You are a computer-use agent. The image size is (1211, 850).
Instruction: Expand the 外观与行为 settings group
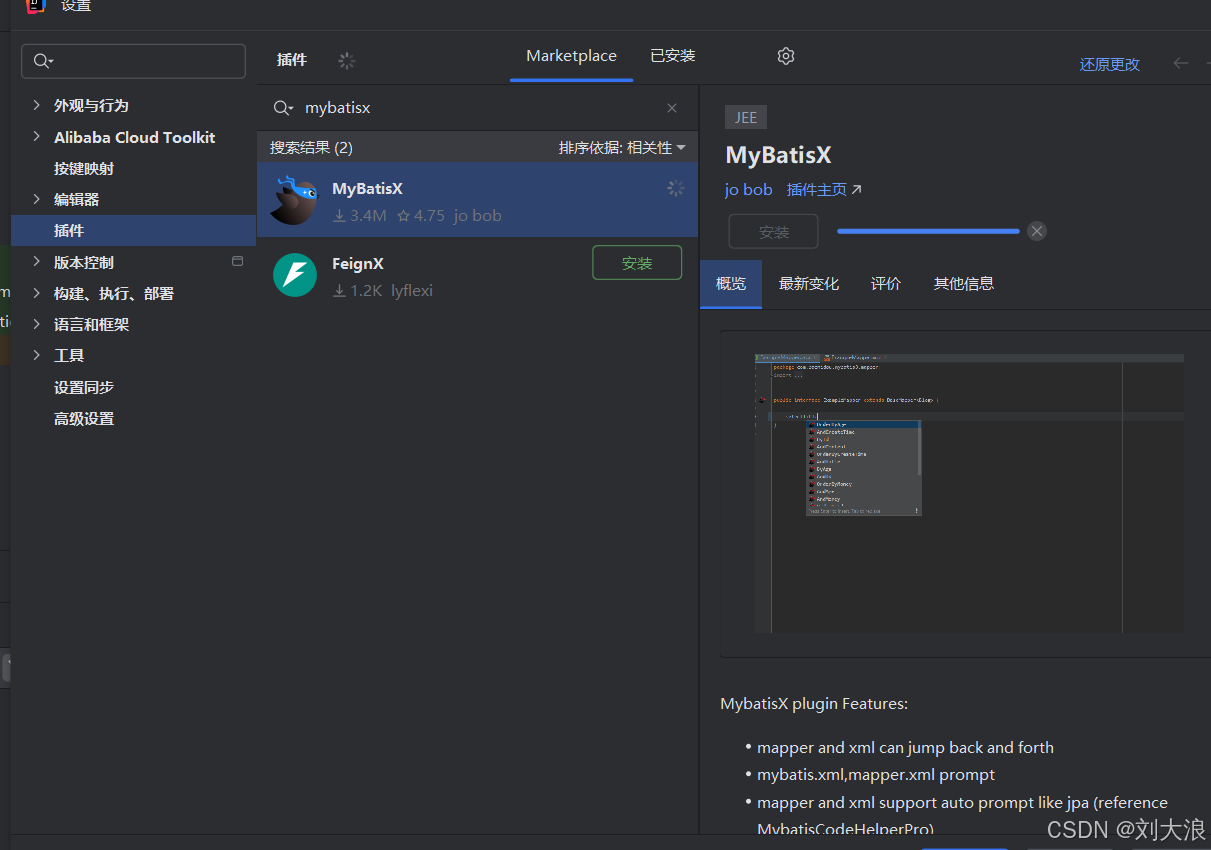pyautogui.click(x=37, y=105)
